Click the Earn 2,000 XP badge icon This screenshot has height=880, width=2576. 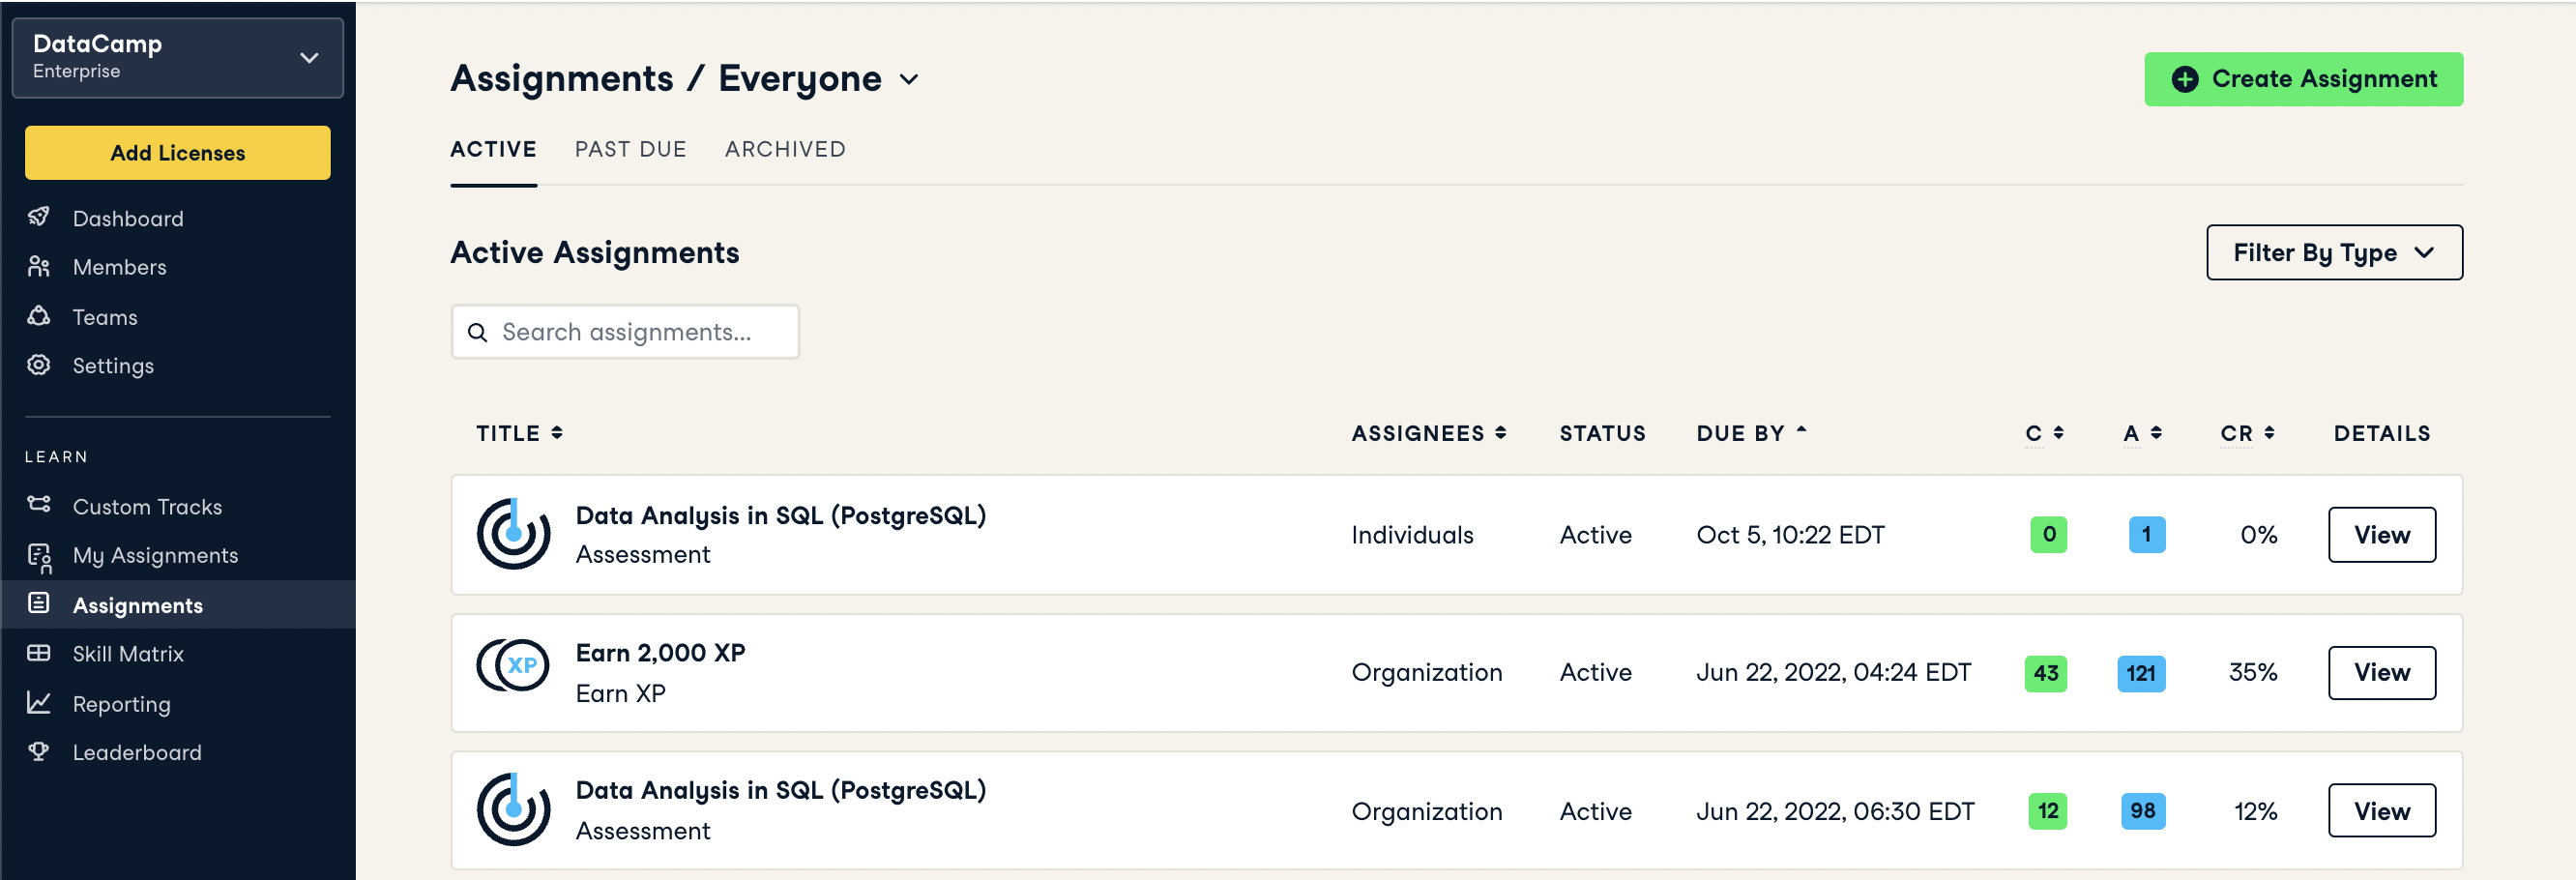click(513, 667)
